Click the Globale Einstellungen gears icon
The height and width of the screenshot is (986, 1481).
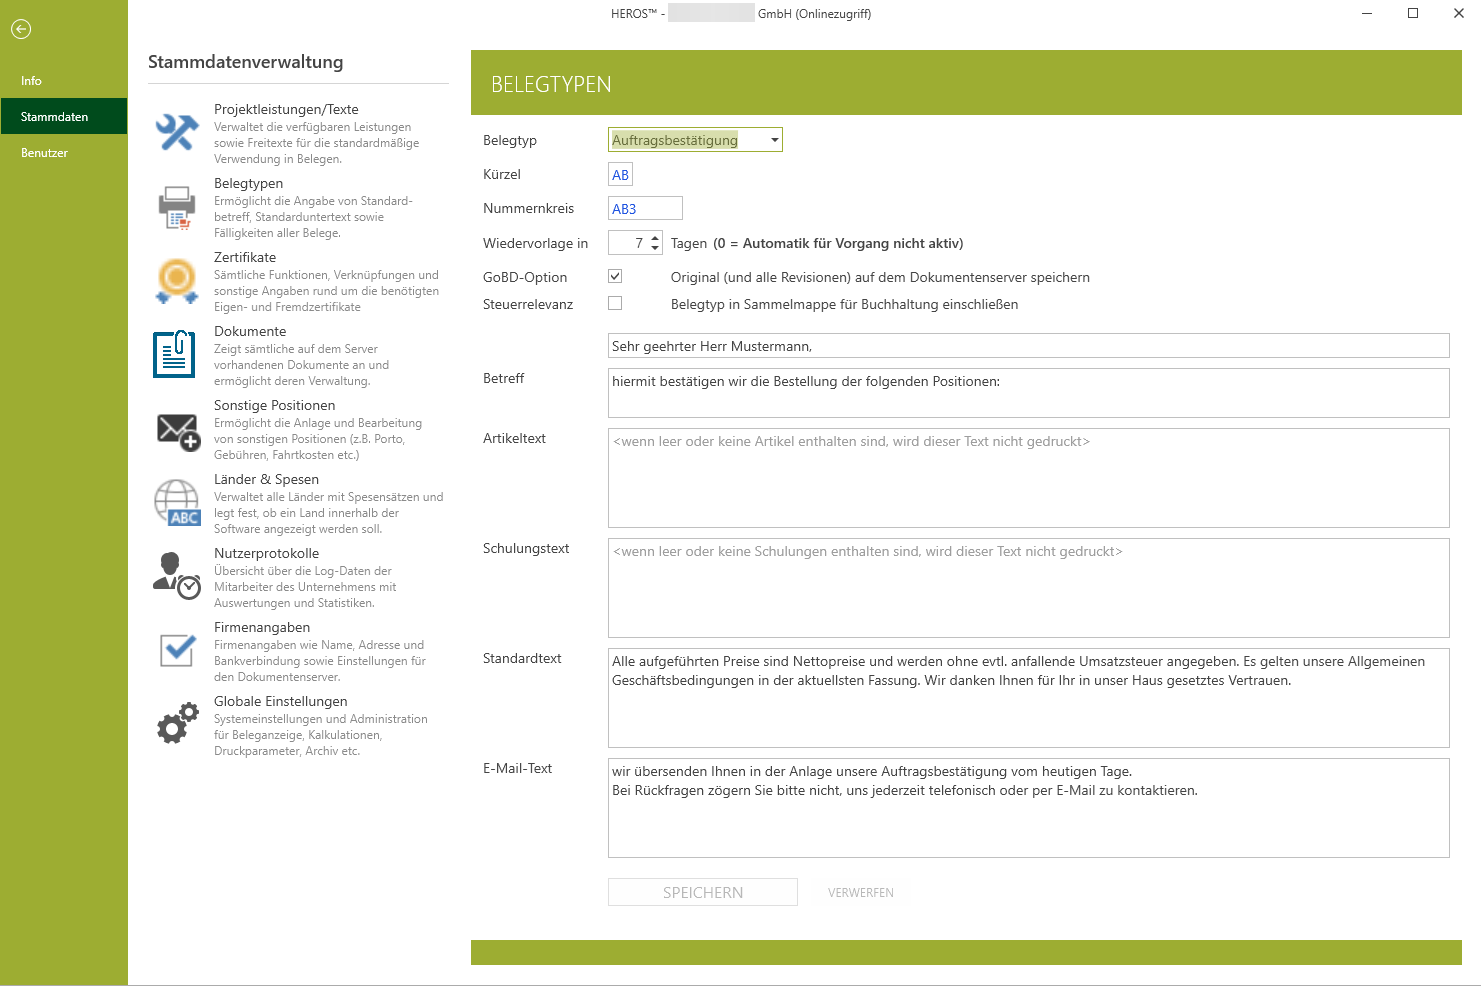click(x=177, y=724)
